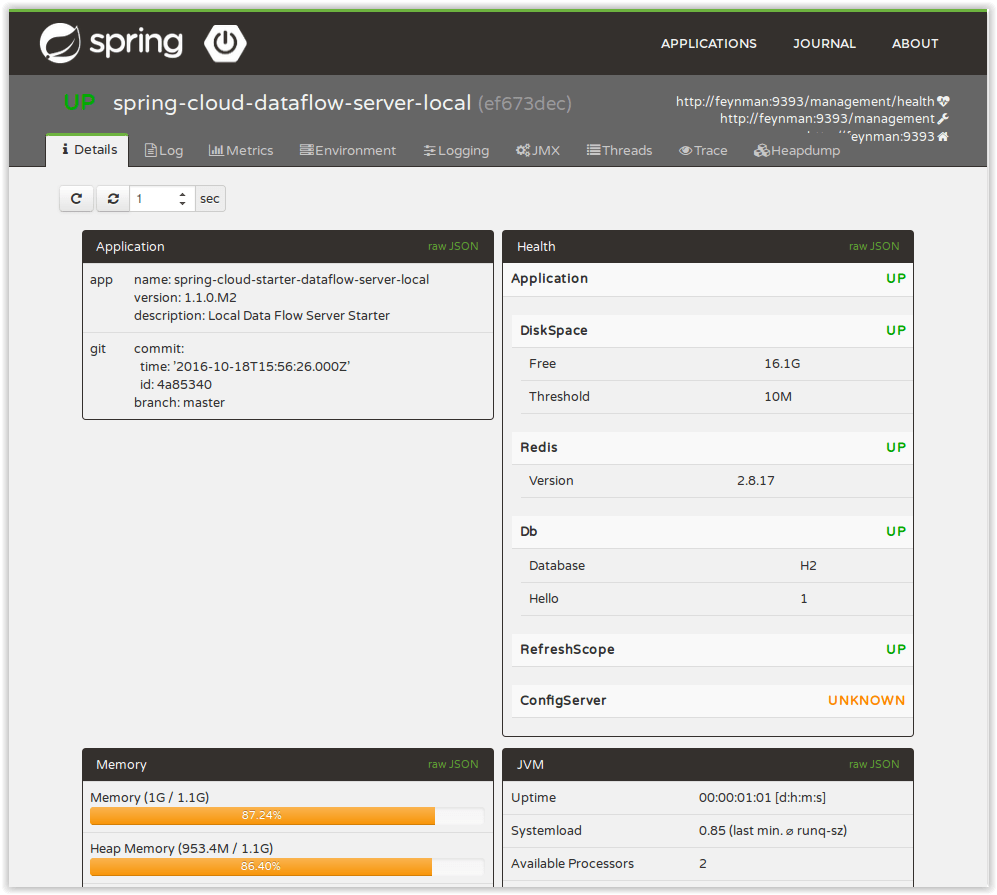Click the auto-refresh circular arrows icon
This screenshot has width=997, height=895.
click(x=112, y=198)
